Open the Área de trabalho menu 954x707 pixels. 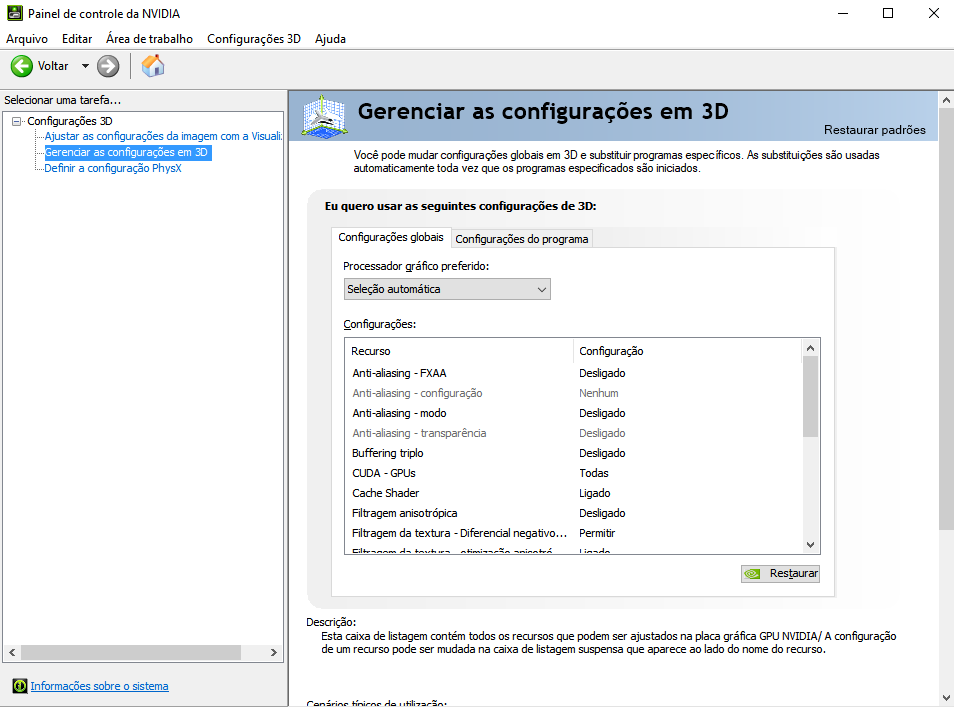(149, 38)
